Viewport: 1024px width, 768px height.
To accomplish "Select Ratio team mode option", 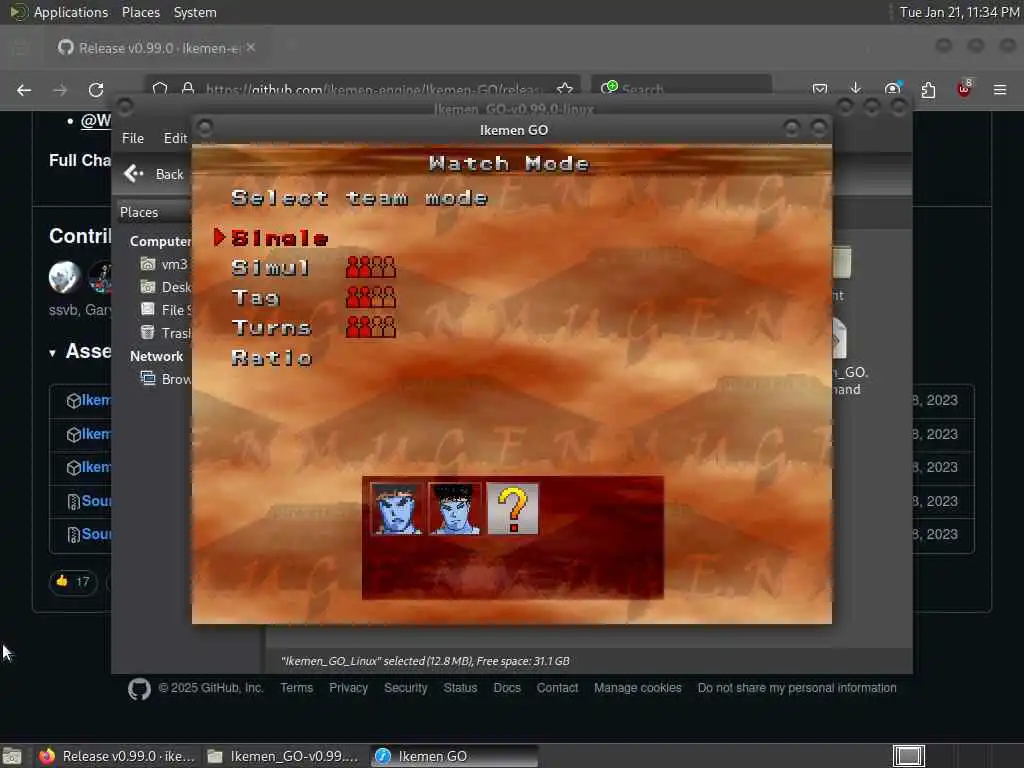I will point(272,357).
